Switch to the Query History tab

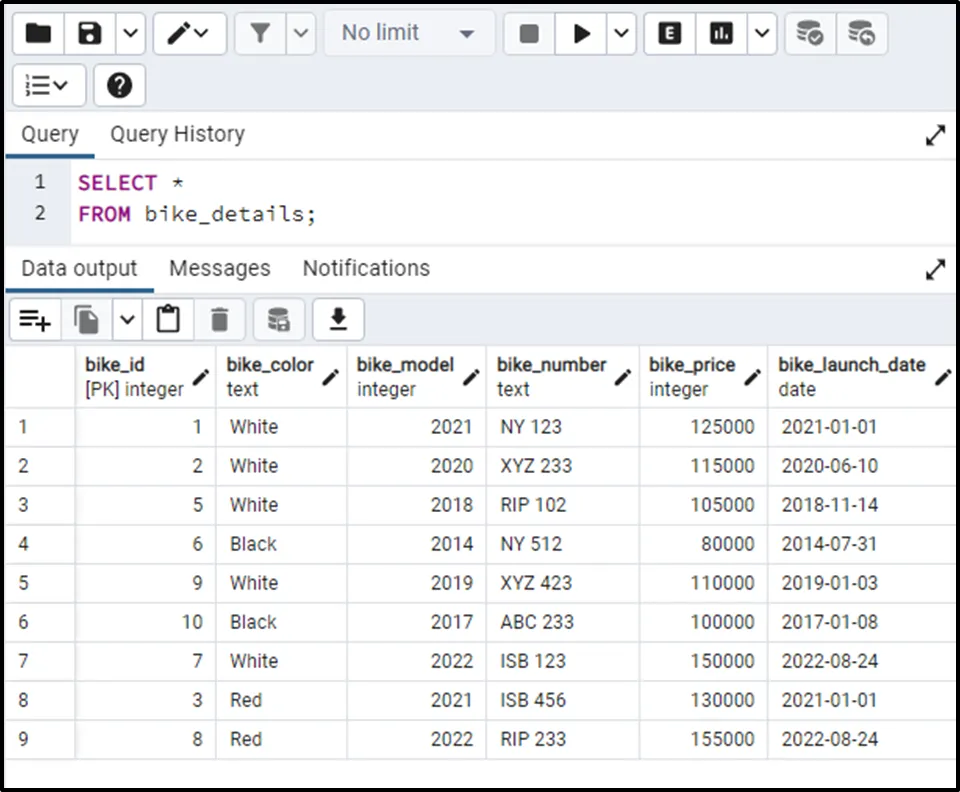pos(177,134)
